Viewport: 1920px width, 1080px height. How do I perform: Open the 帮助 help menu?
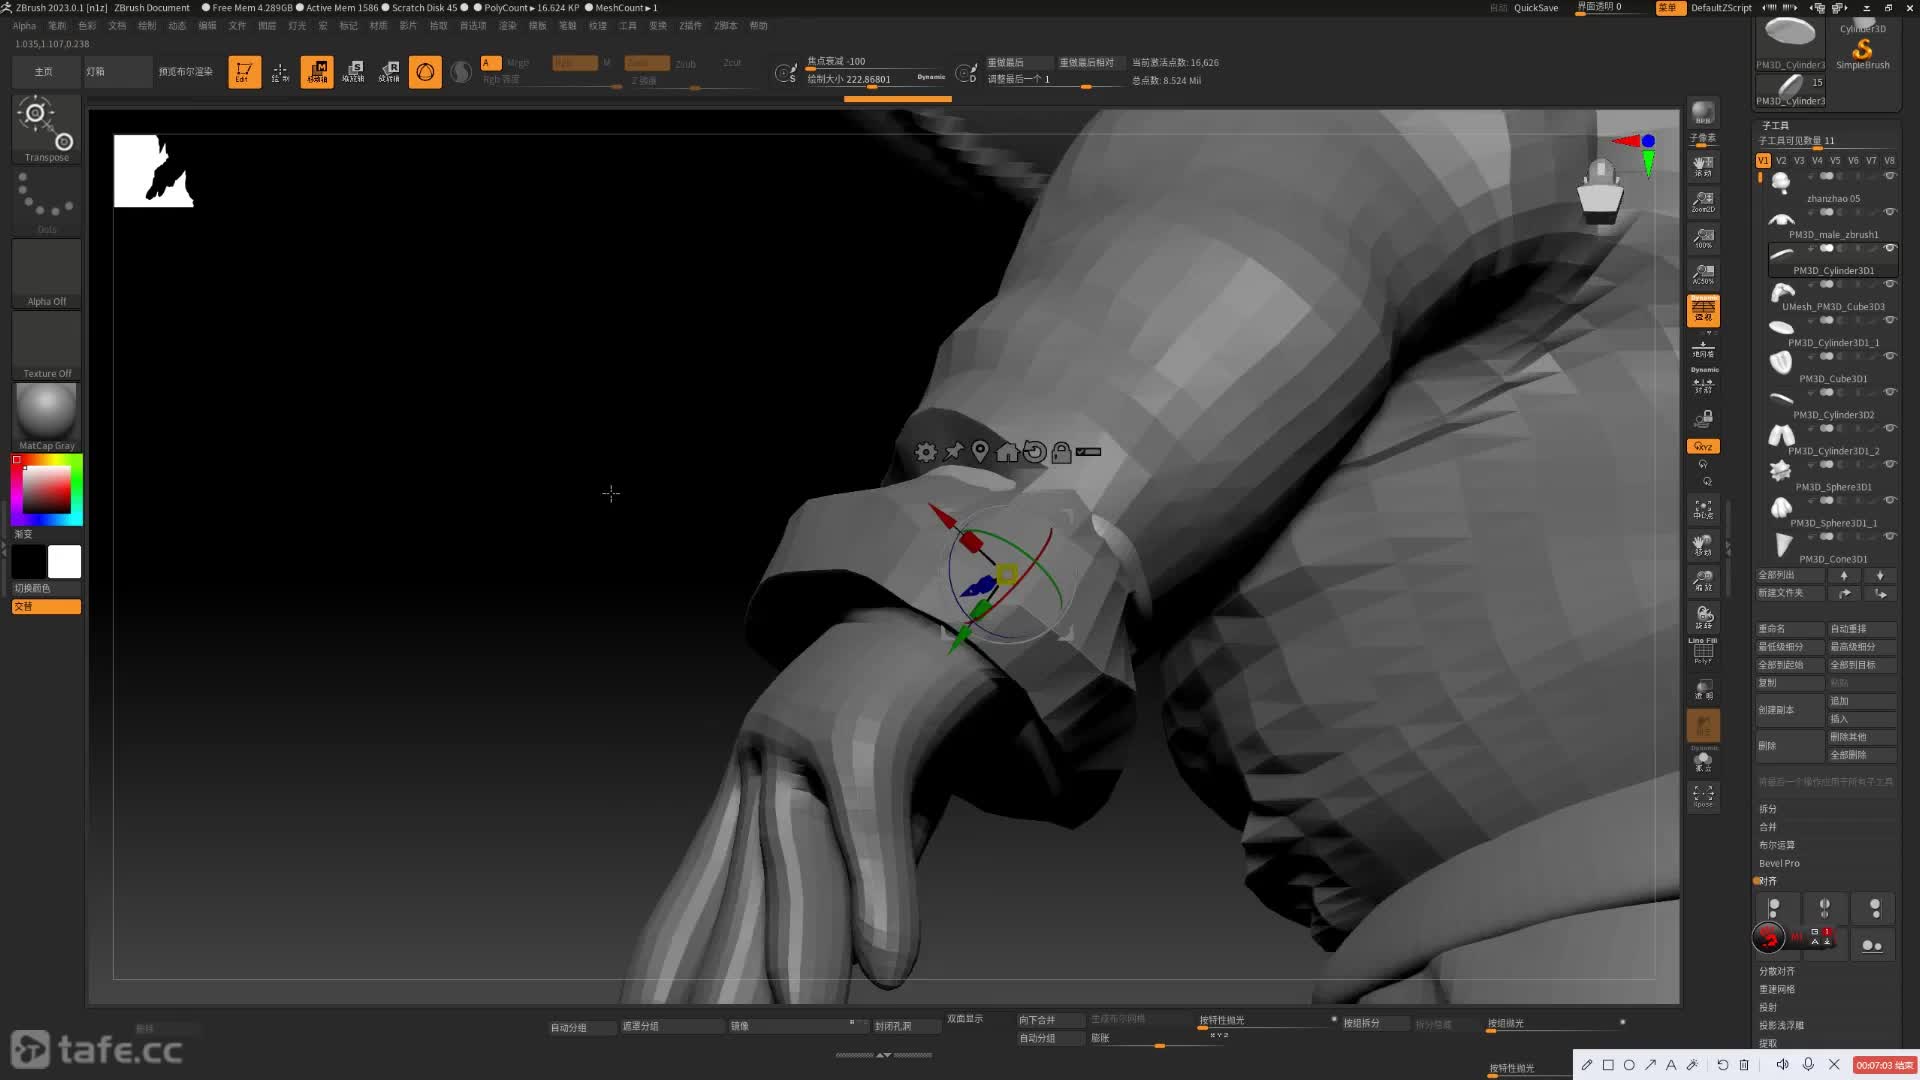click(759, 26)
